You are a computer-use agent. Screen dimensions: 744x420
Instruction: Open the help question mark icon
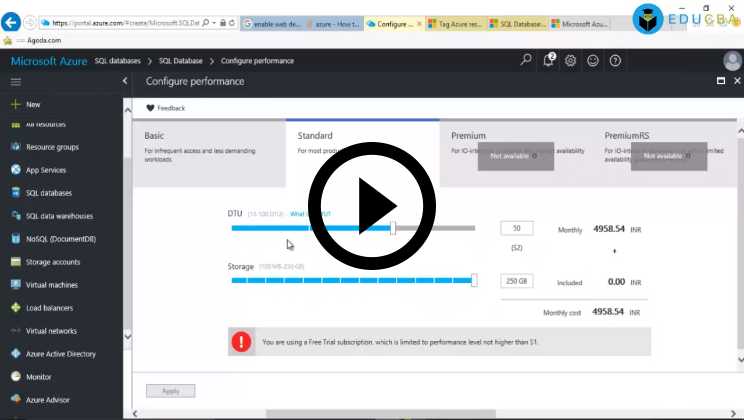[615, 61]
